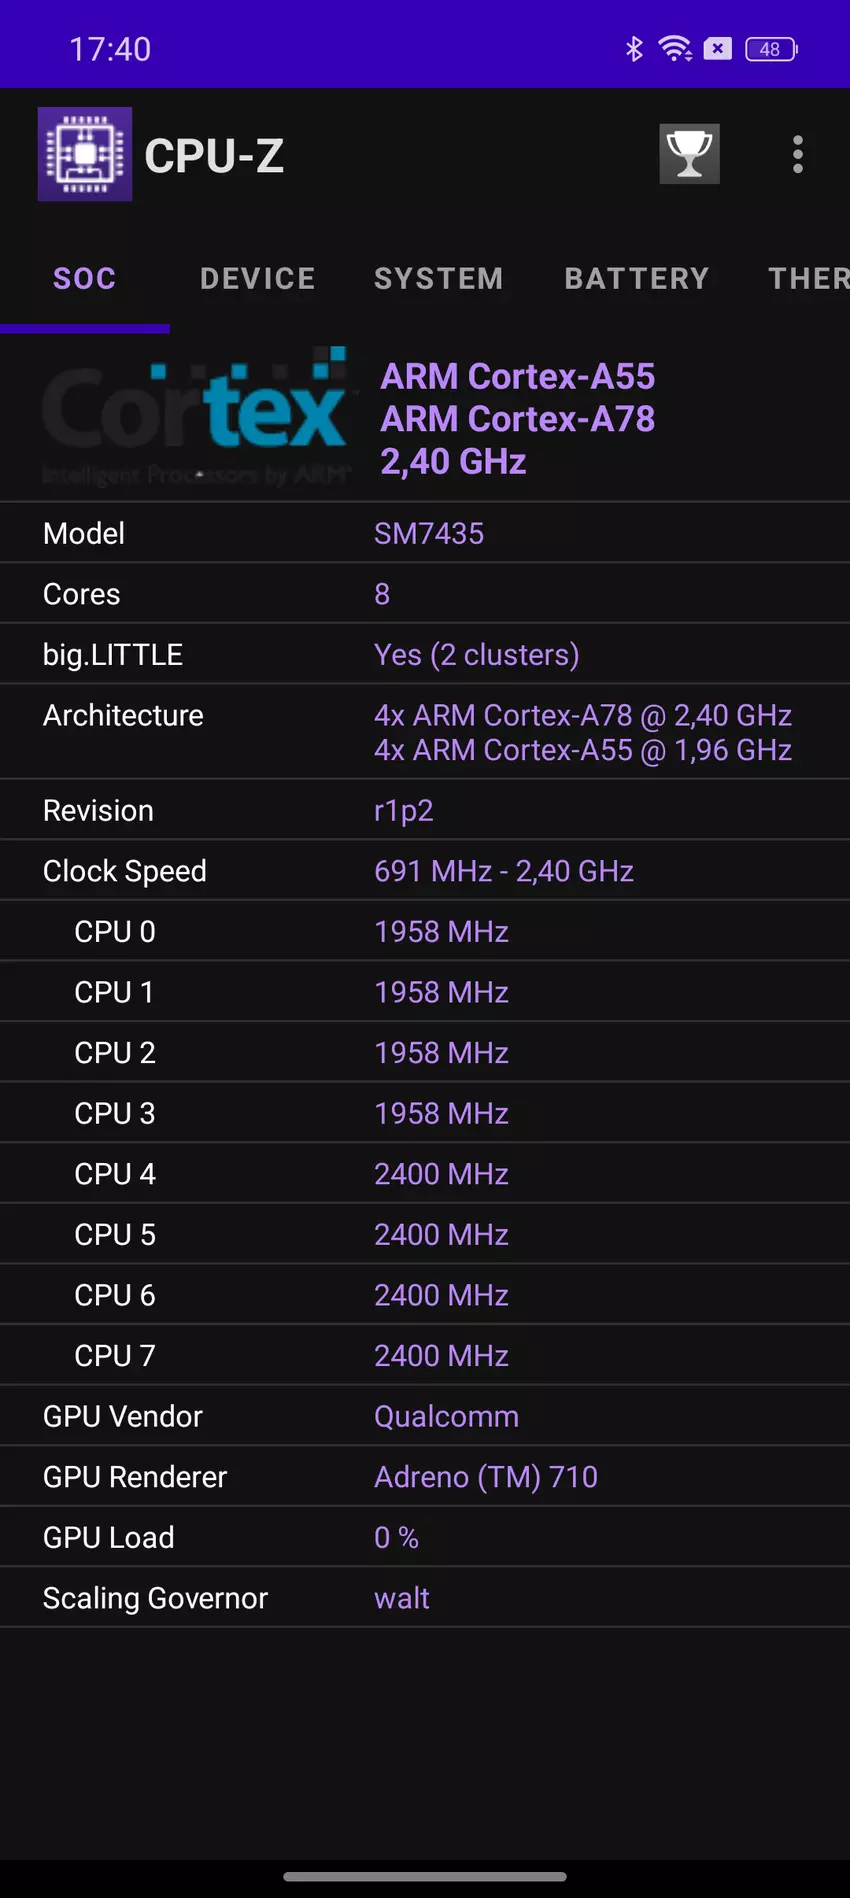Select the CPU 4 frequency row

(425, 1174)
